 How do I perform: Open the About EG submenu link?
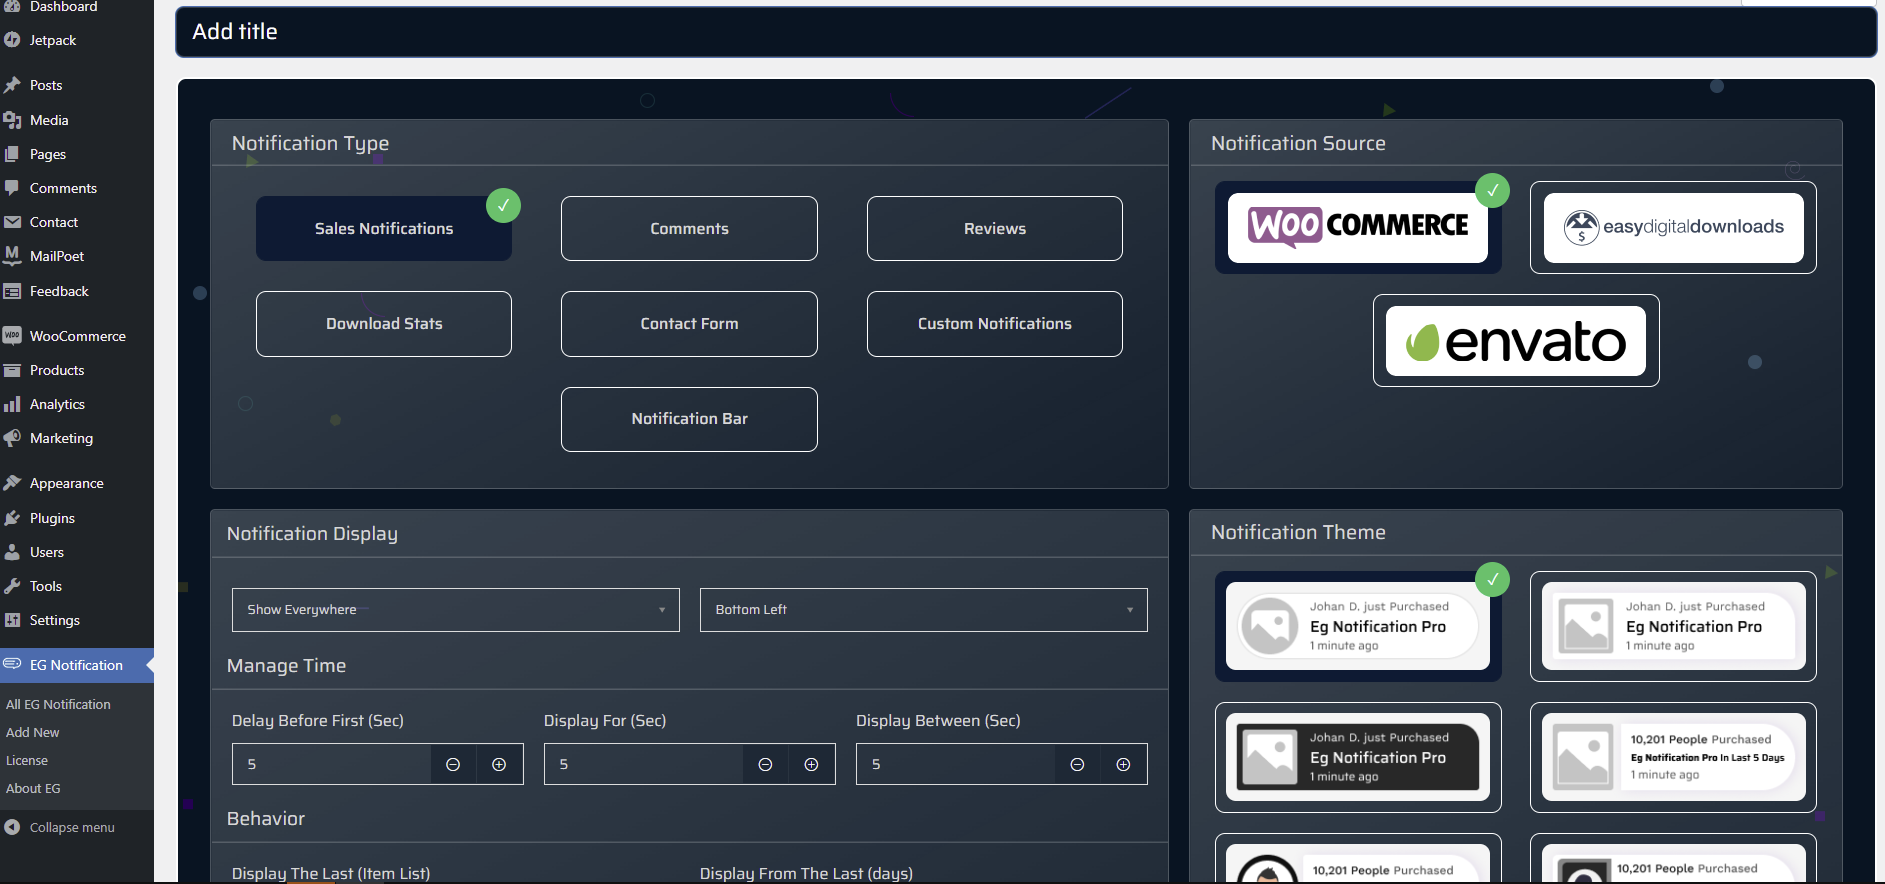(33, 788)
